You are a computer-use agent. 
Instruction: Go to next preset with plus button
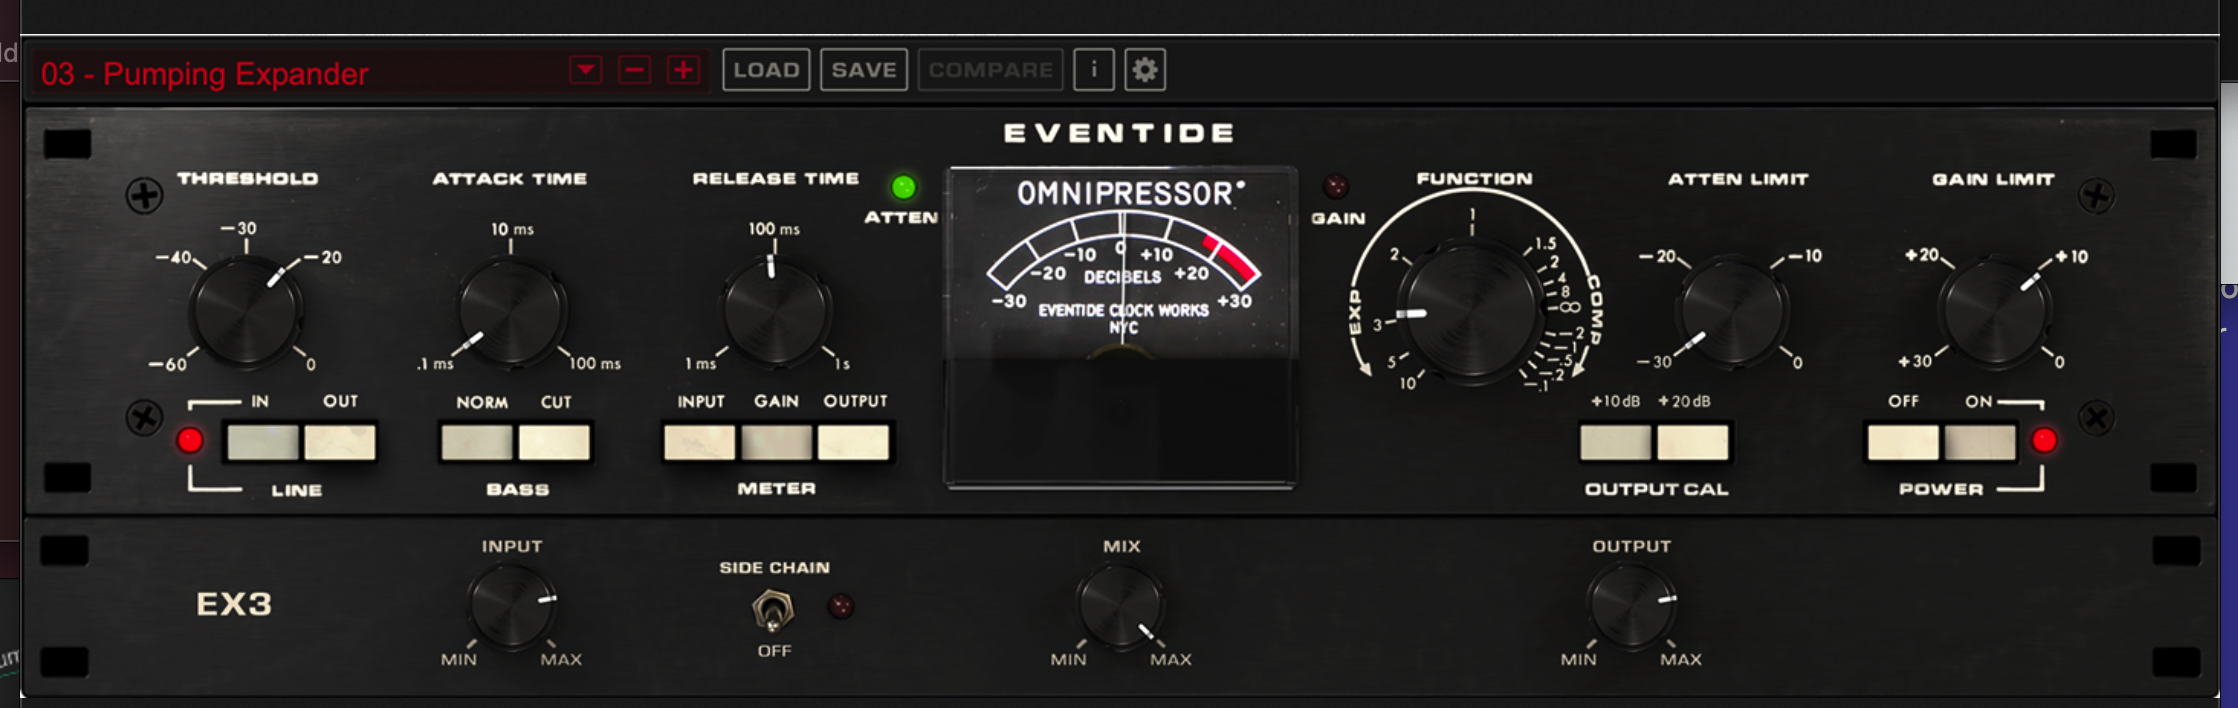[684, 70]
